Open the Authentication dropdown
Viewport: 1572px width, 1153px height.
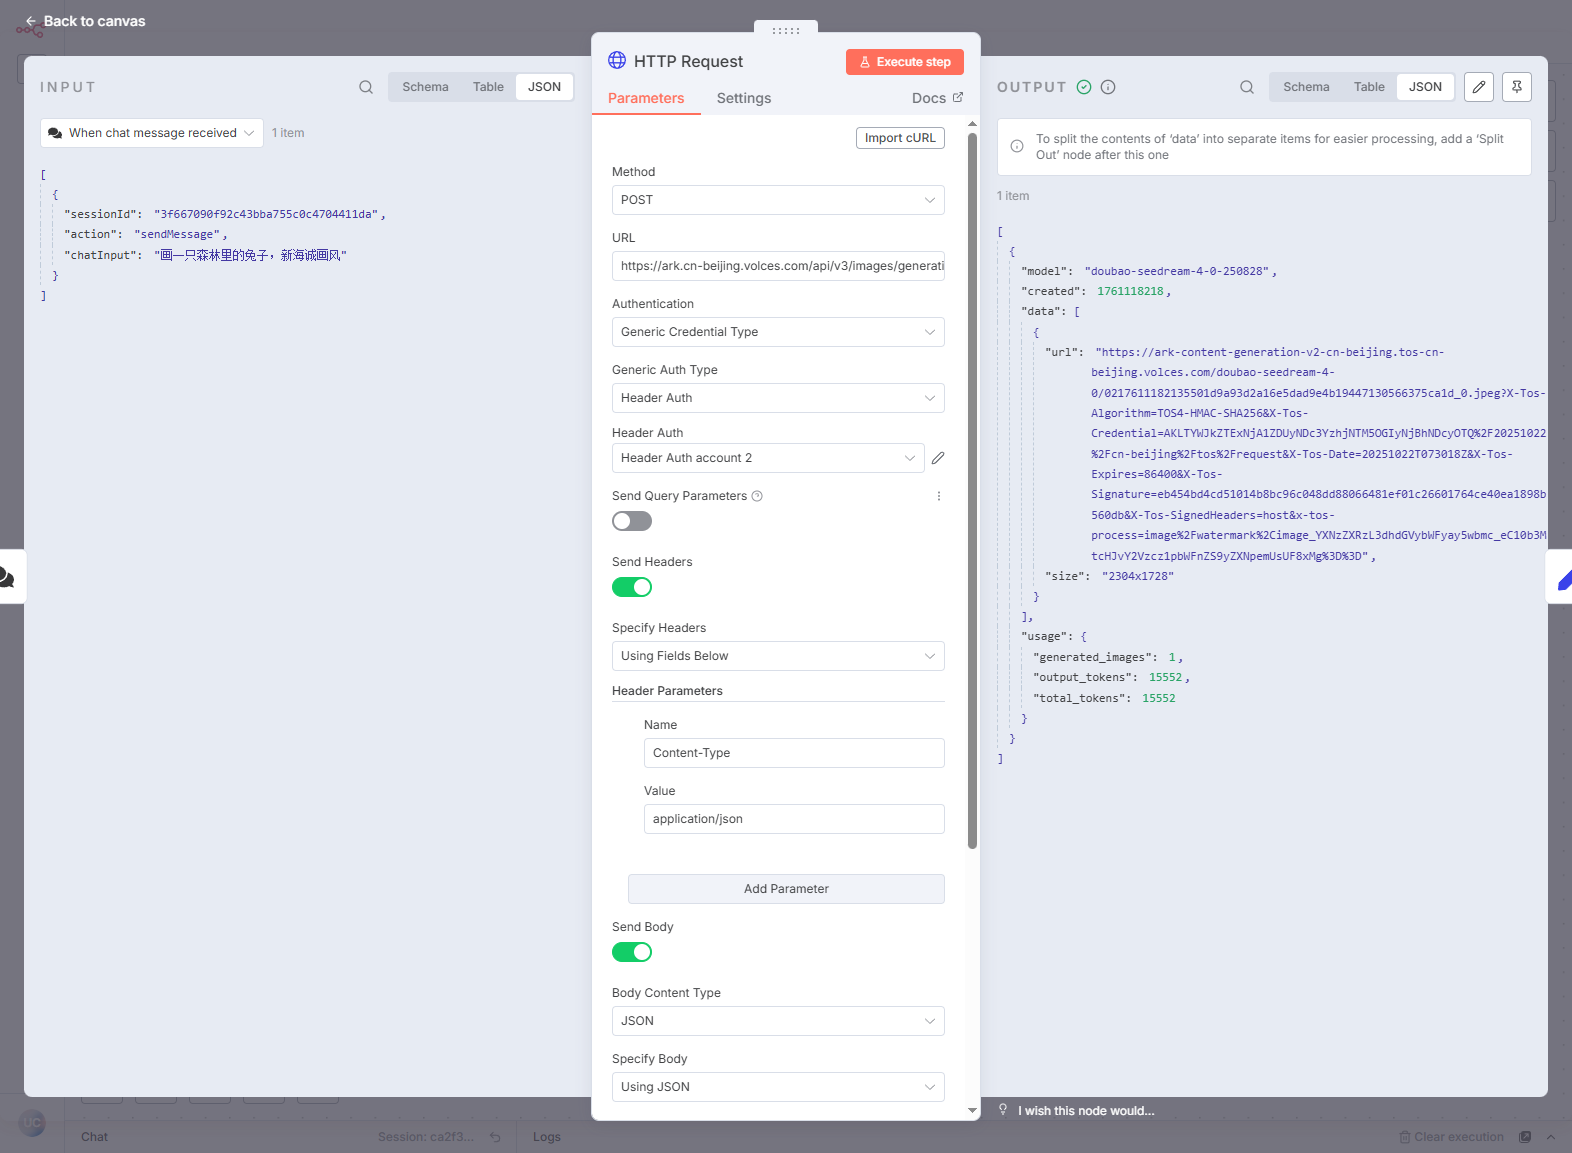pyautogui.click(x=778, y=332)
